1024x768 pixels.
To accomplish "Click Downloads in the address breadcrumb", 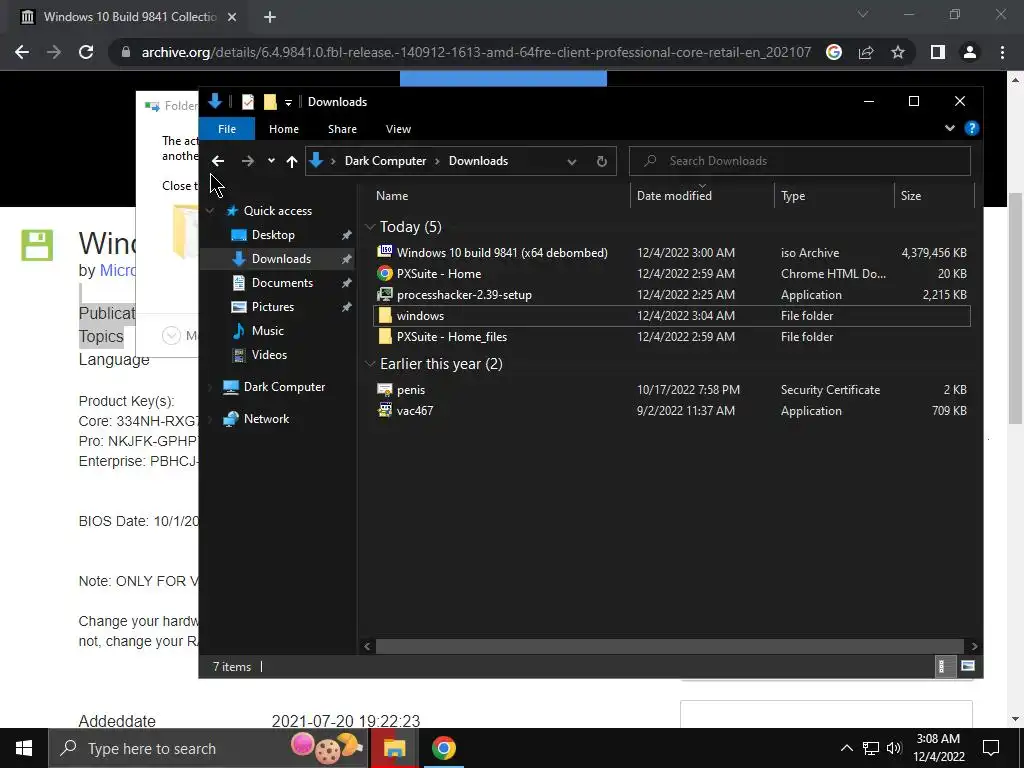I will tap(478, 161).
